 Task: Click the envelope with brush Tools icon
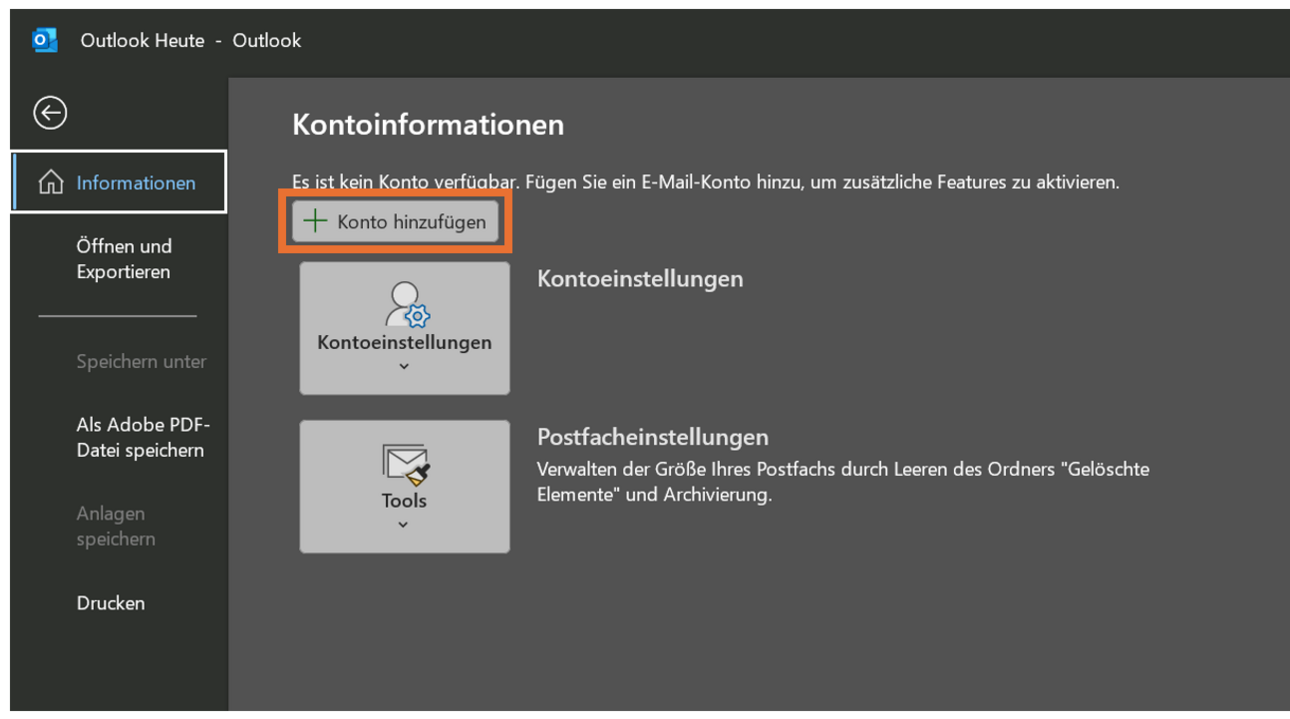405,464
